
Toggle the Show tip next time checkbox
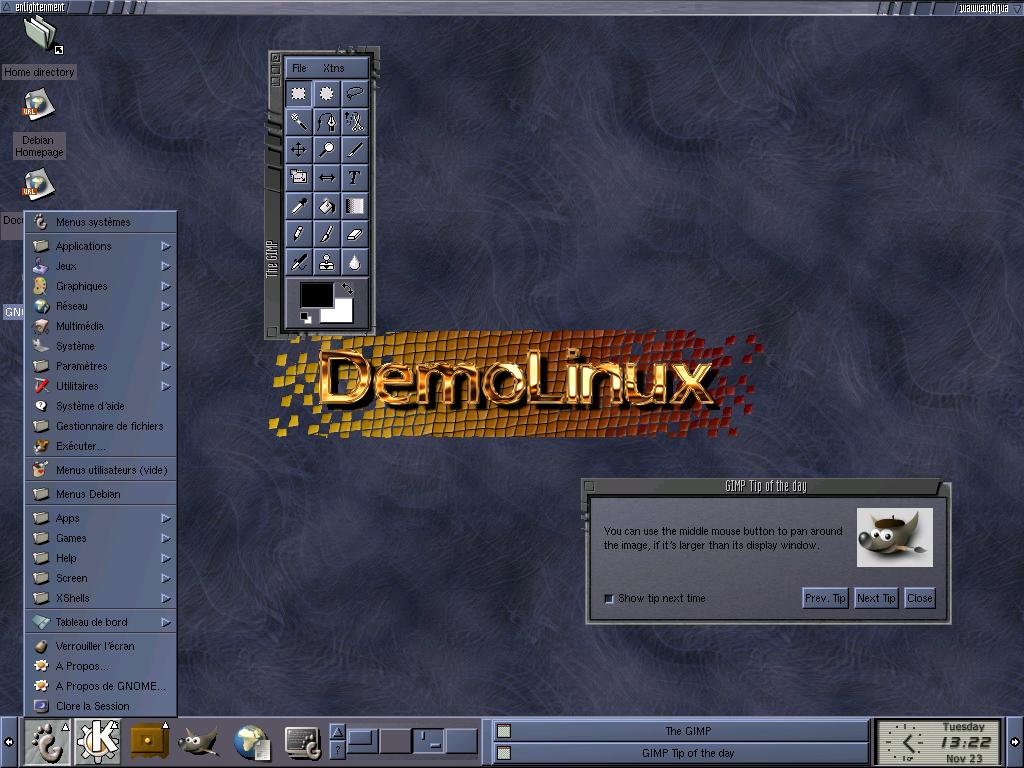click(609, 598)
